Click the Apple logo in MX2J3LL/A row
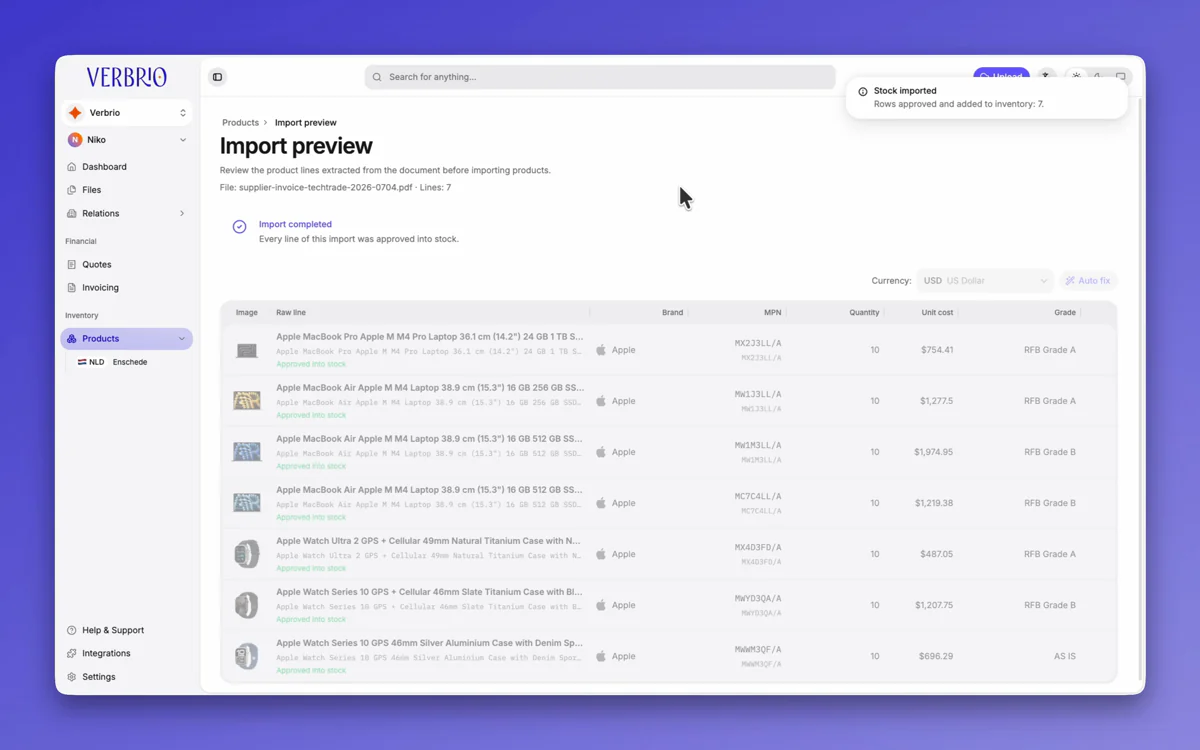The height and width of the screenshot is (750, 1200). pyautogui.click(x=601, y=350)
